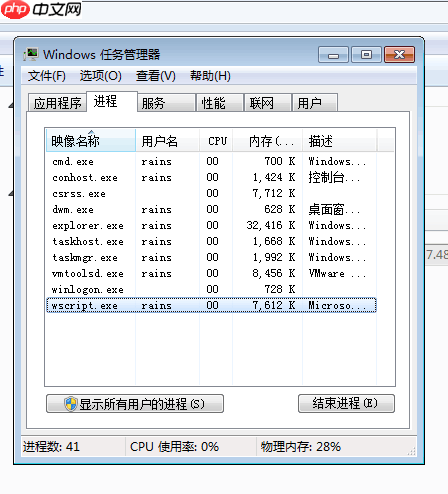Click CPU 使用率: 0% in status bar
The width and height of the screenshot is (448, 494).
(x=174, y=447)
